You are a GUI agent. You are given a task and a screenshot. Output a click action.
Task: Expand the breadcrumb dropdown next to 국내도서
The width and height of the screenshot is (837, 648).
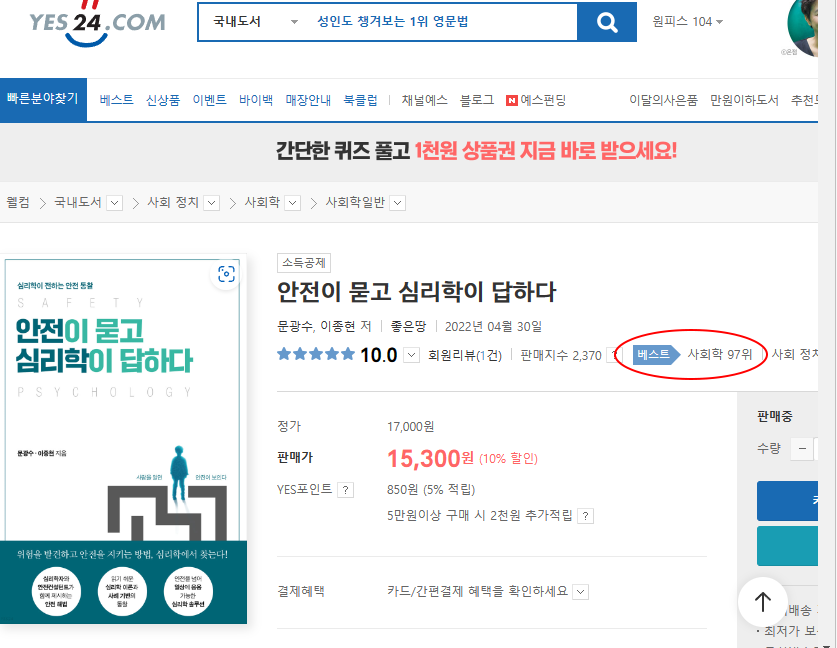pos(115,203)
